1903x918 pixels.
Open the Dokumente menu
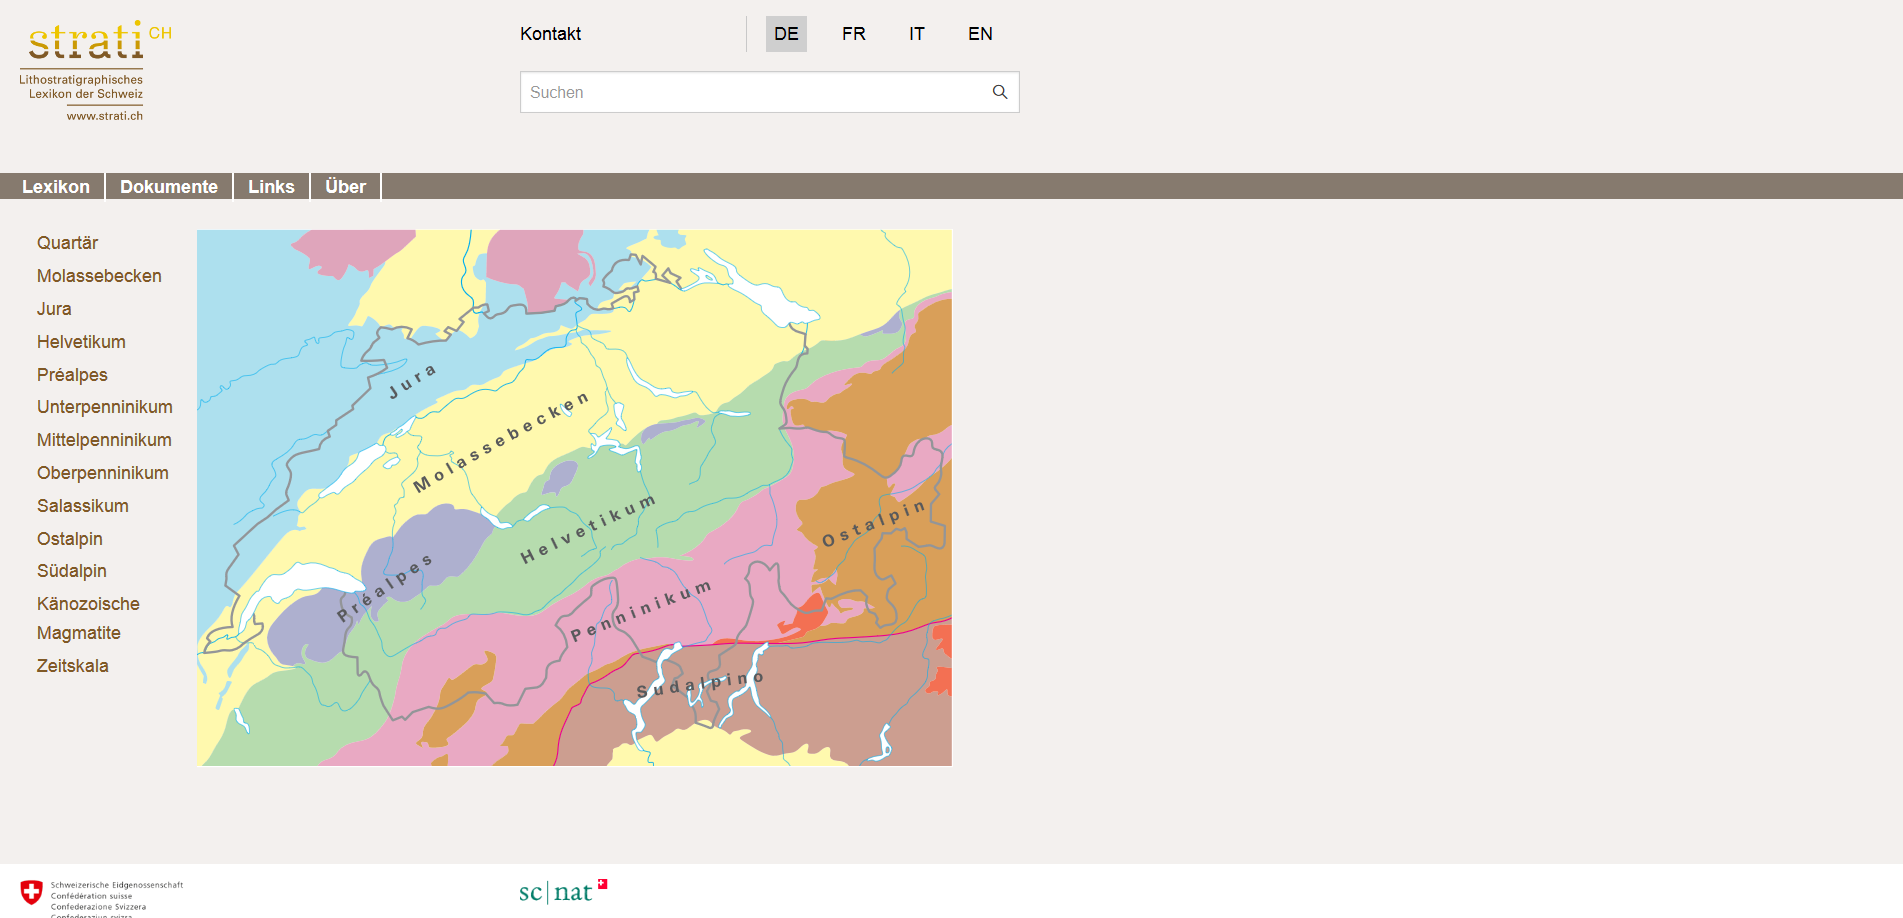click(x=169, y=187)
